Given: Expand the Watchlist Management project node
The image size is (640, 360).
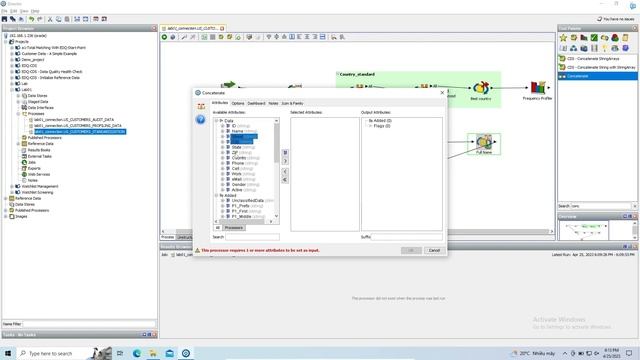Looking at the screenshot, I should pos(12,186).
